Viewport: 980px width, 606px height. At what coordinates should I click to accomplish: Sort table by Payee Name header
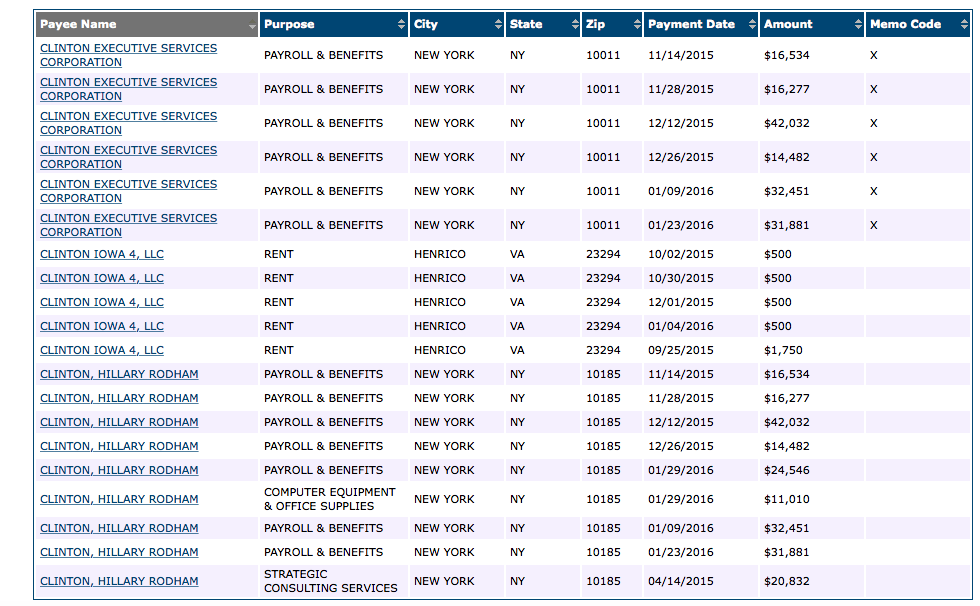point(78,24)
